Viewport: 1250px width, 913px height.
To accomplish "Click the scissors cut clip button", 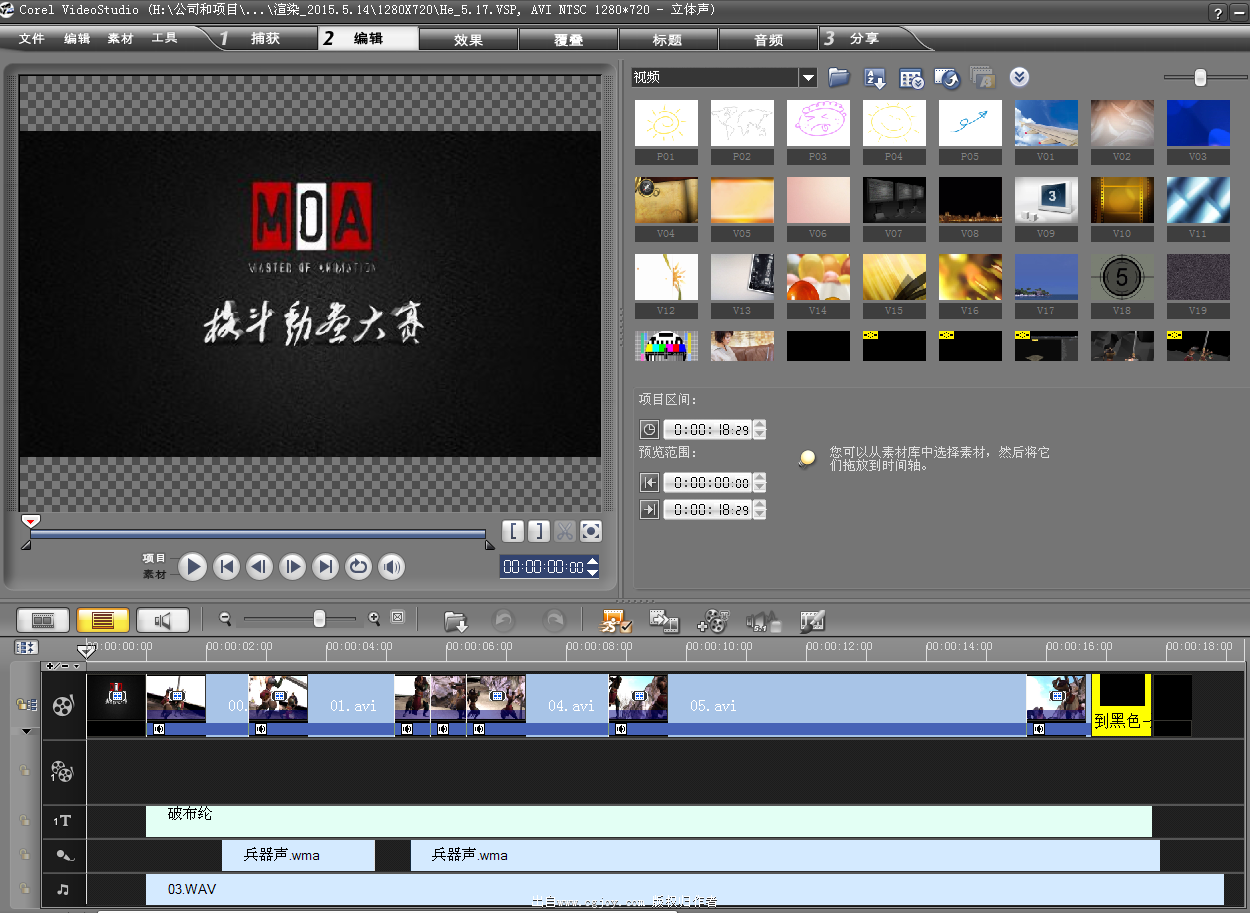I will [x=564, y=531].
